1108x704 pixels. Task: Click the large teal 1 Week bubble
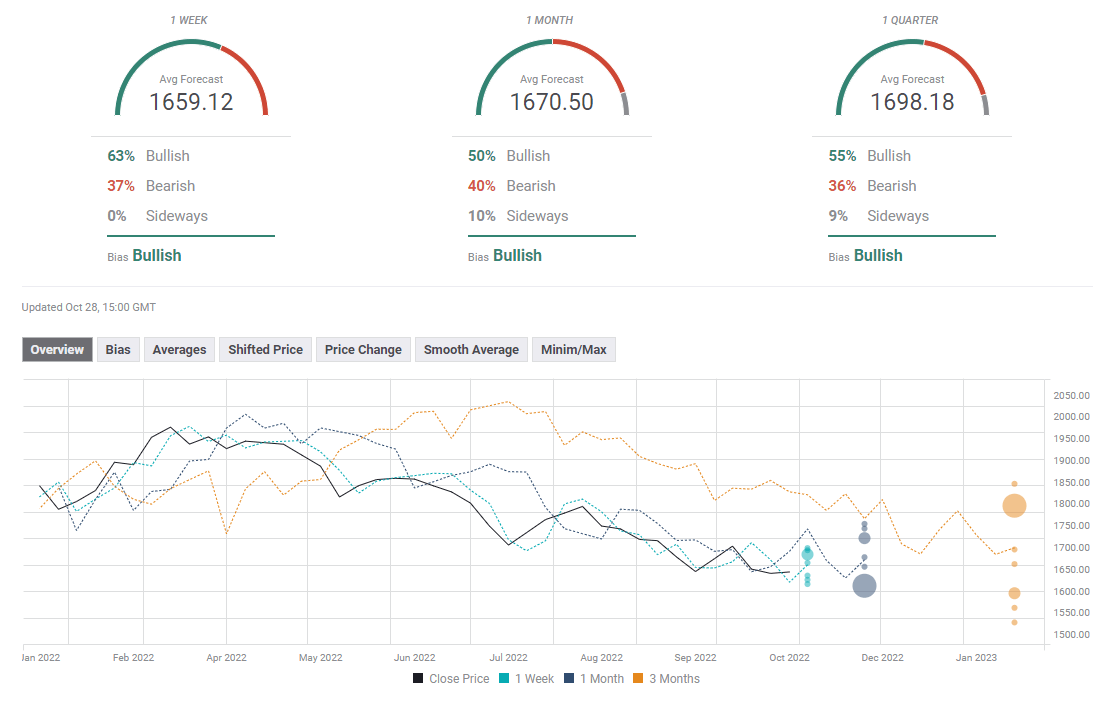click(807, 553)
